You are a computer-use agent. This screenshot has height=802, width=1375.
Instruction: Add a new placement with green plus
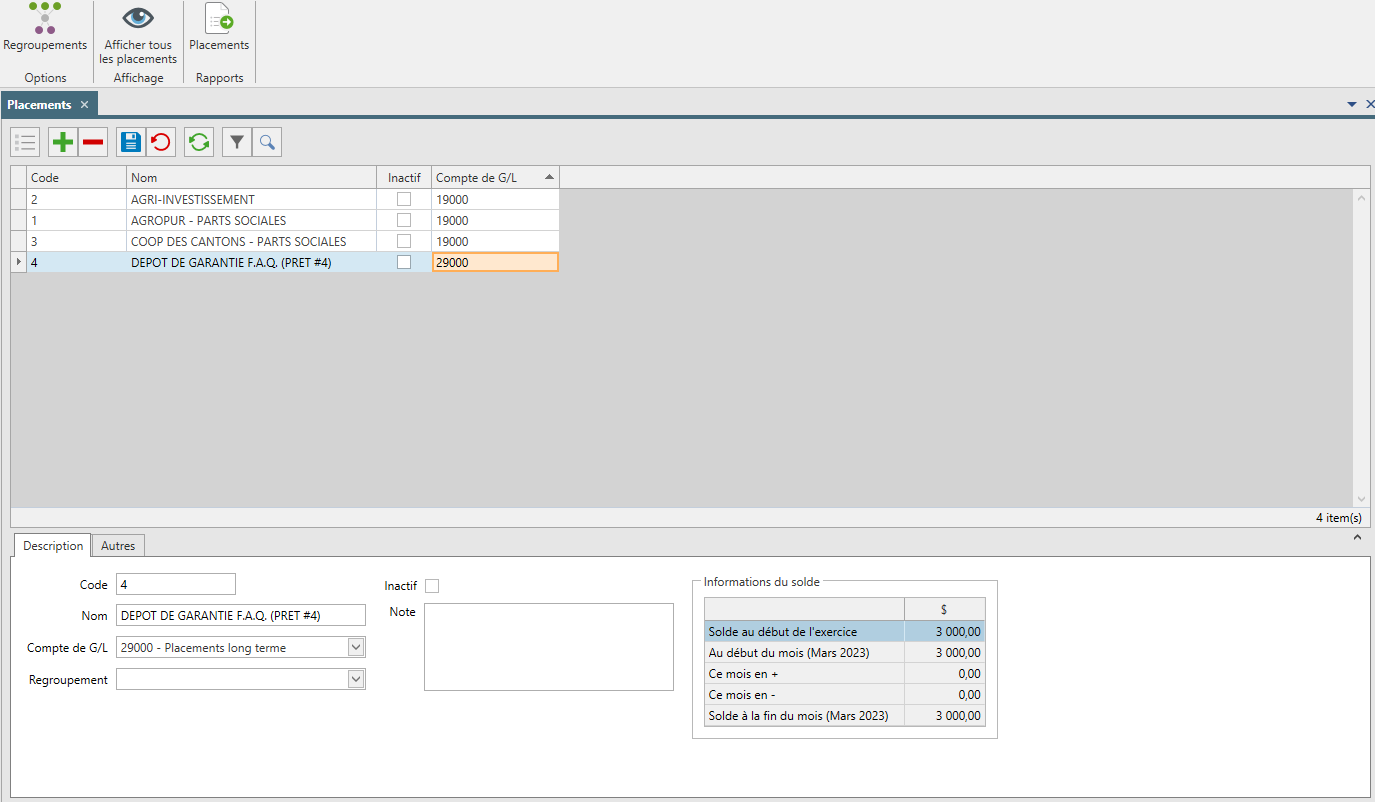click(x=63, y=143)
